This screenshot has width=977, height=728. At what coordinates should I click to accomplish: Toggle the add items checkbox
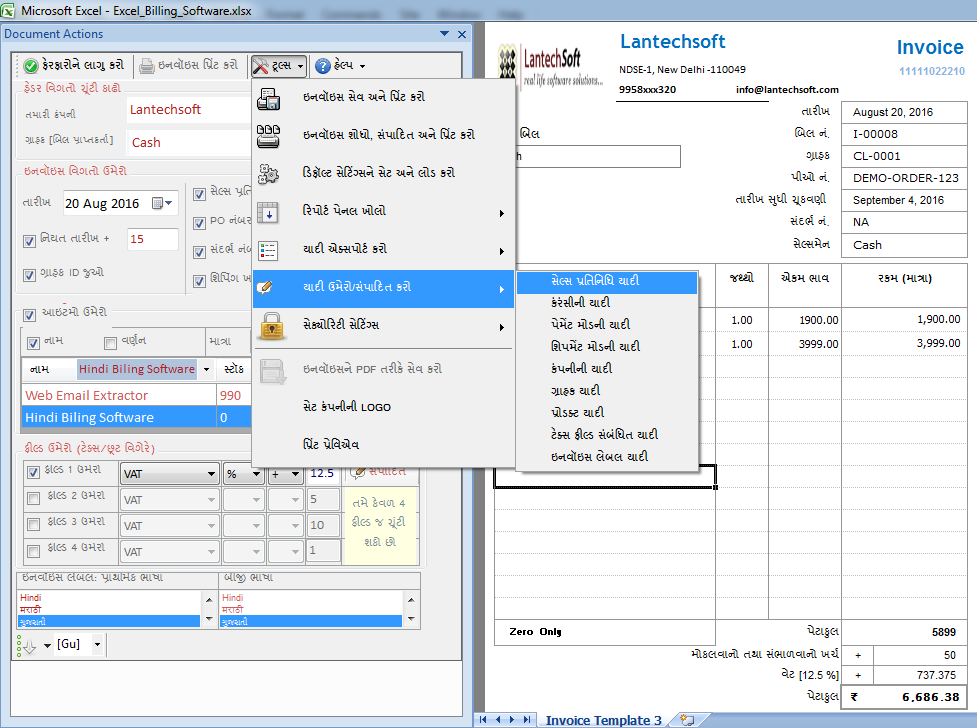[x=29, y=315]
